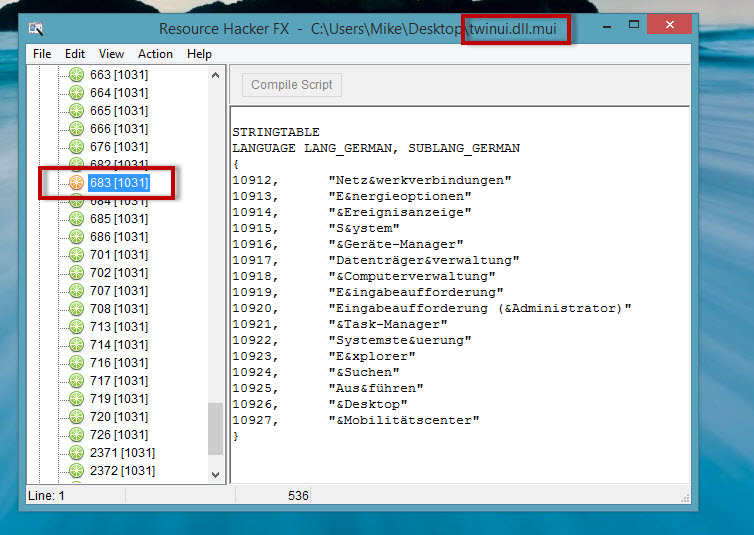754x535 pixels.
Task: Select tree item 663 [1031]
Action: click(x=119, y=75)
